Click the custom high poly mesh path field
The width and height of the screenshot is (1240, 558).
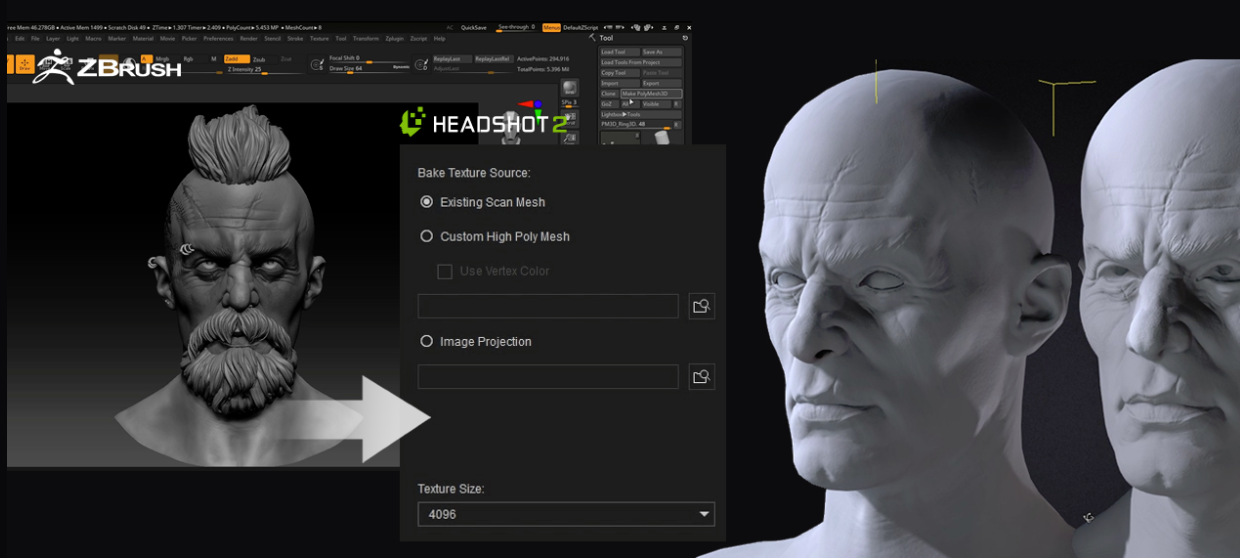pyautogui.click(x=548, y=306)
